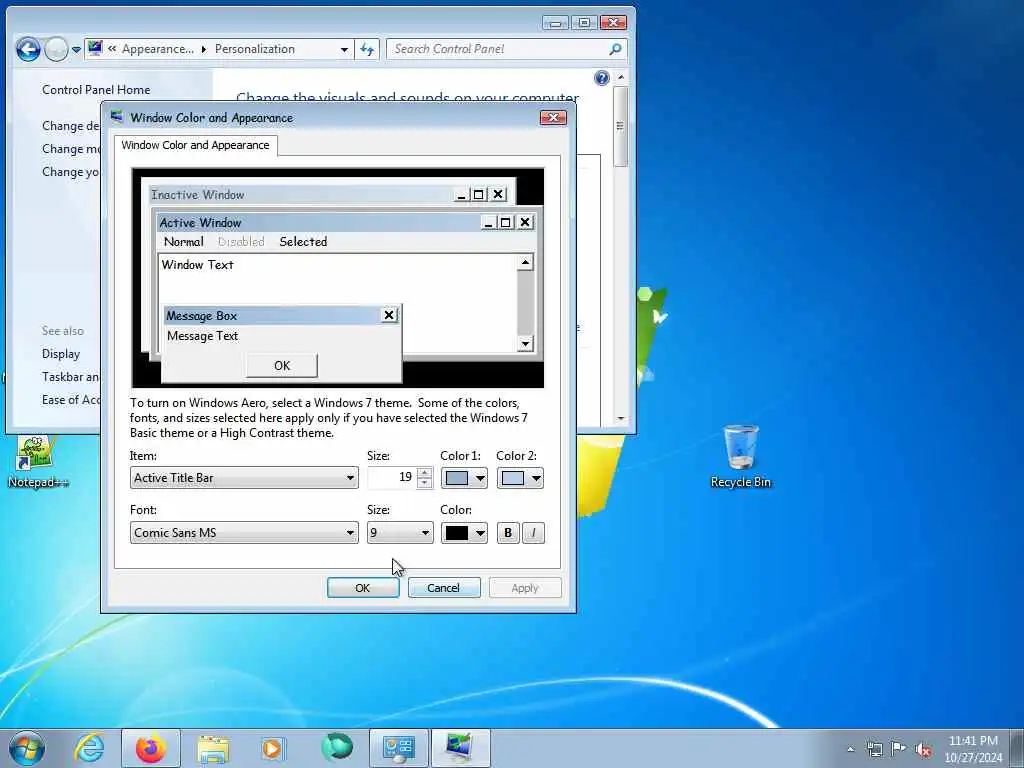Click the network tray icon
Image resolution: width=1024 pixels, height=768 pixels.
tap(874, 749)
